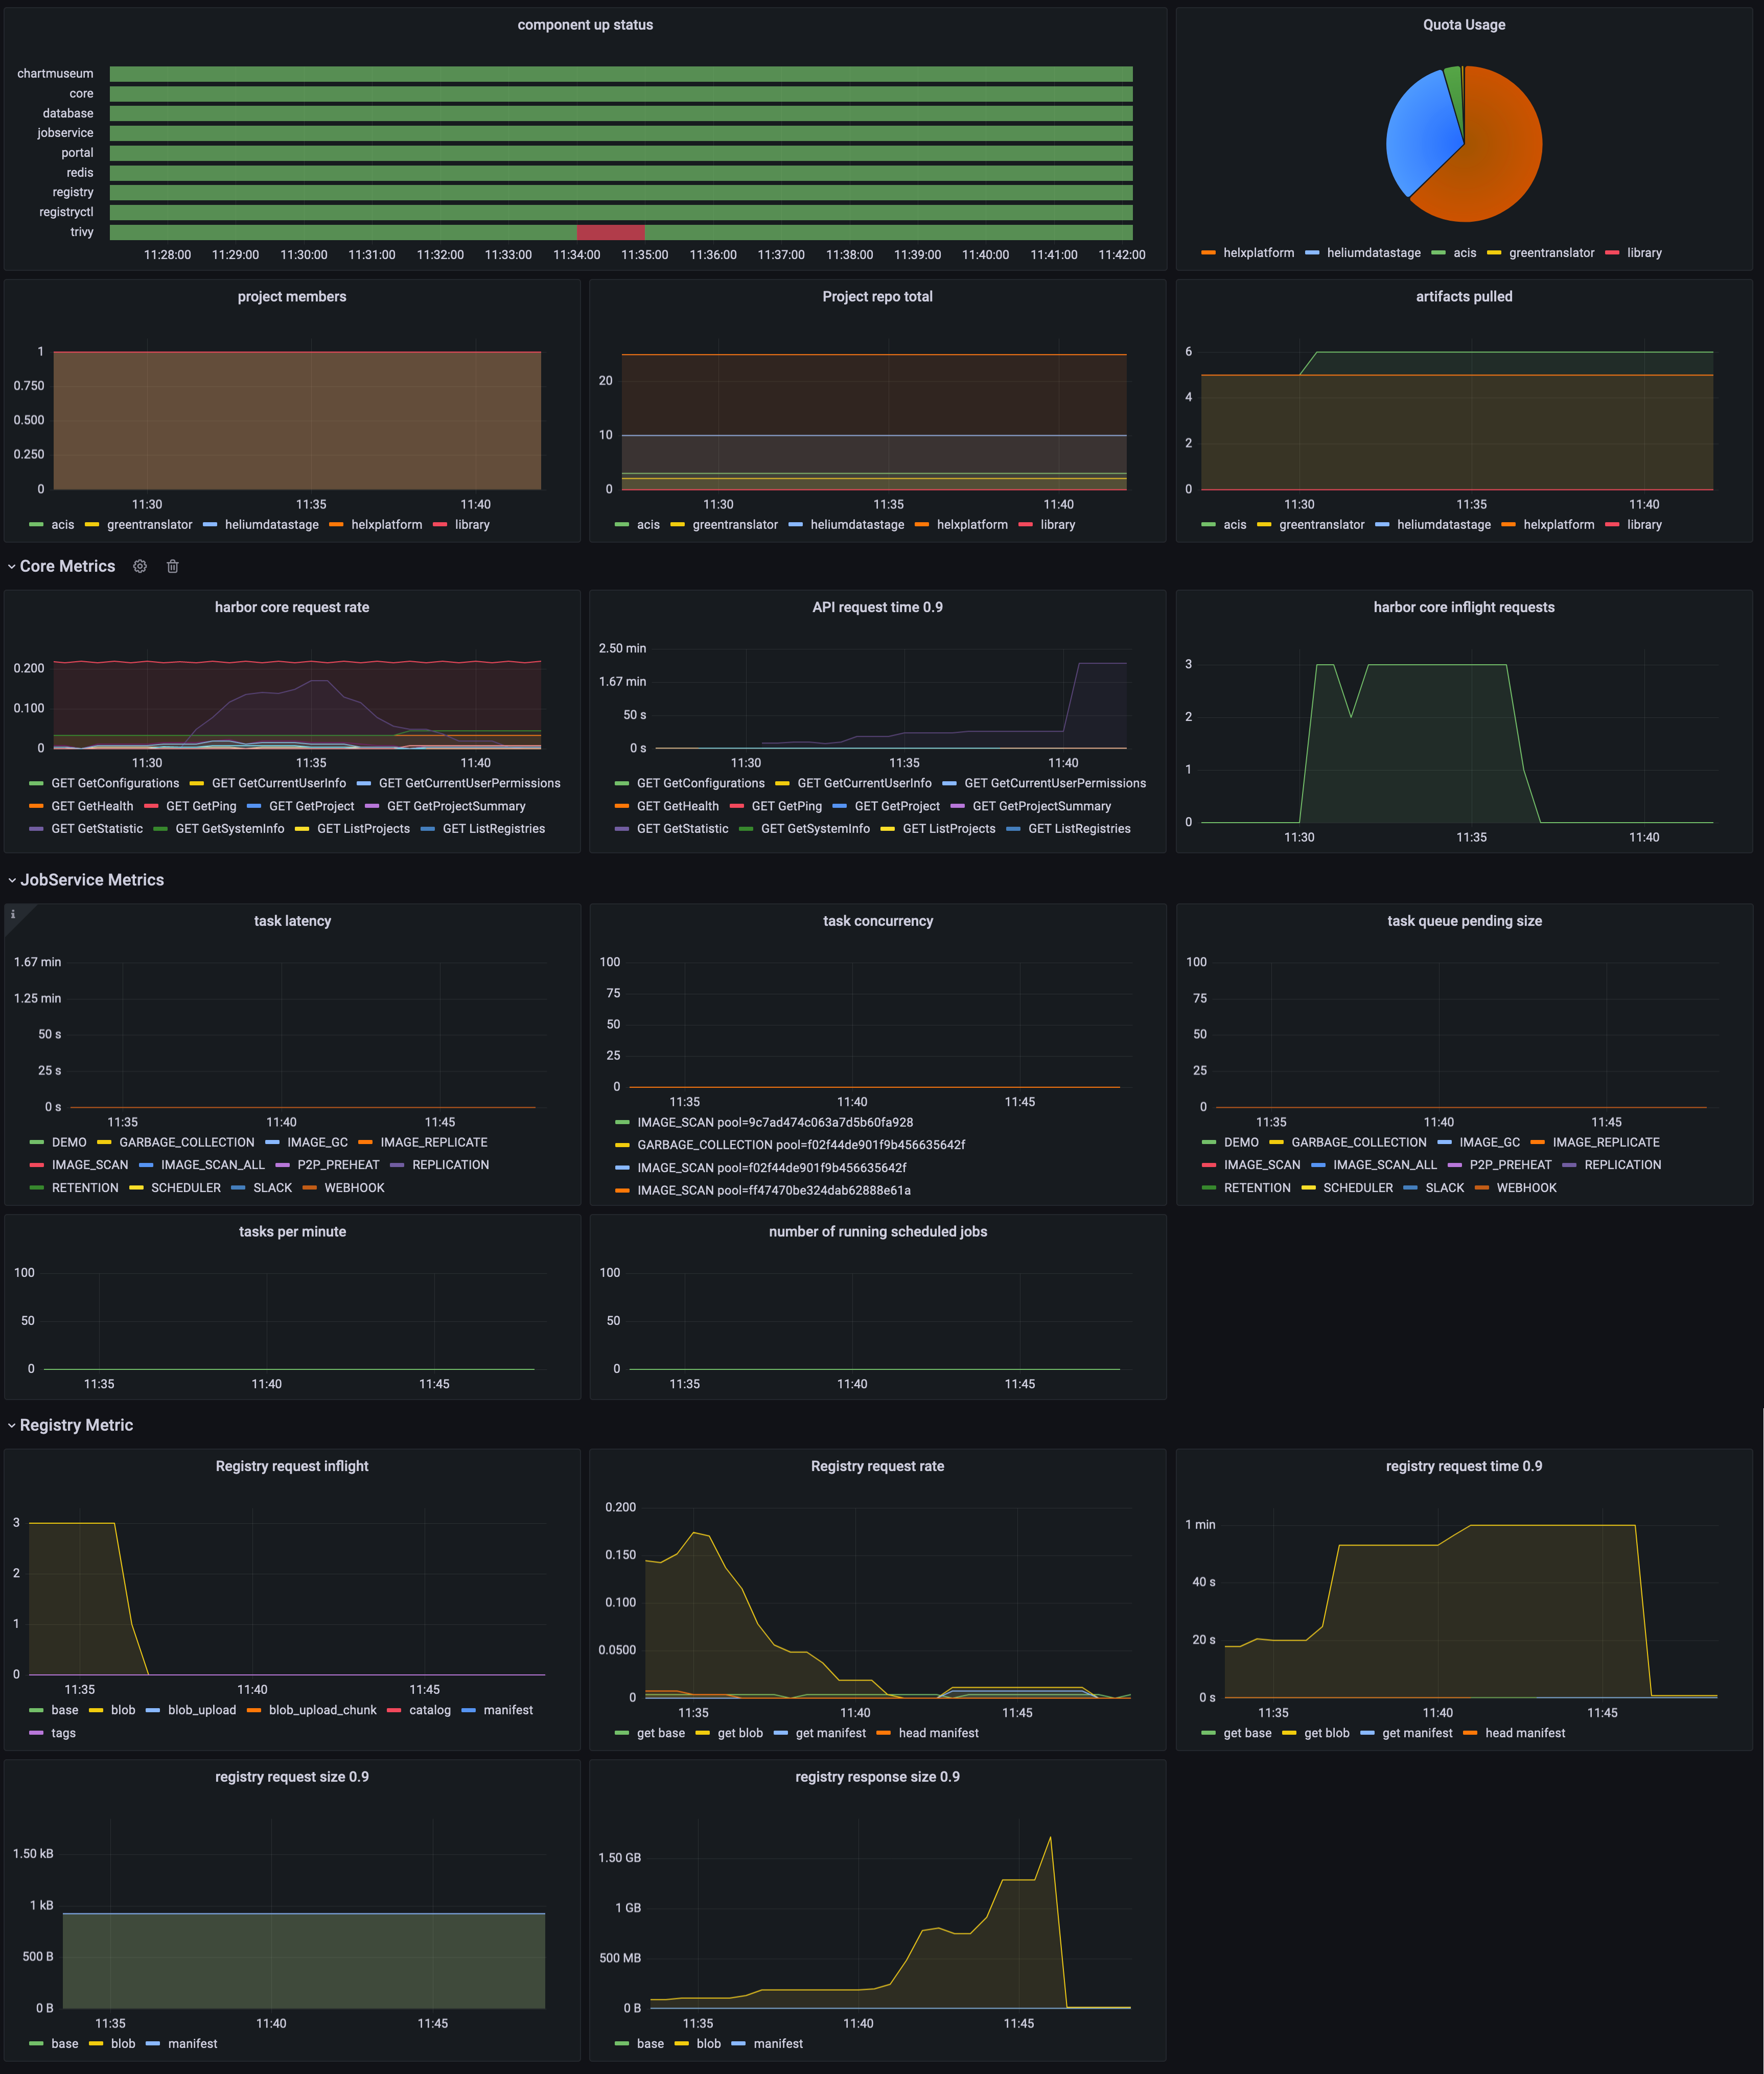Viewport: 1764px width, 2074px height.
Task: Open harbor core request rate panel menu
Action: tap(292, 607)
